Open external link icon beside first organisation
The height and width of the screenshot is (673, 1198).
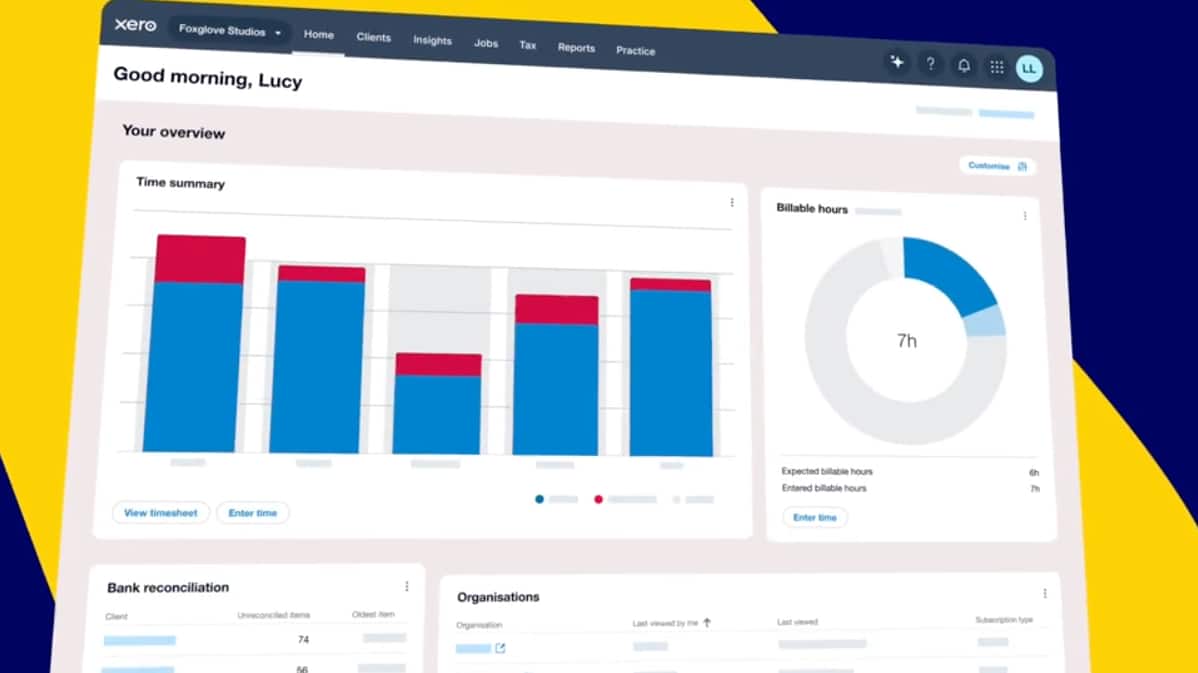click(x=500, y=648)
